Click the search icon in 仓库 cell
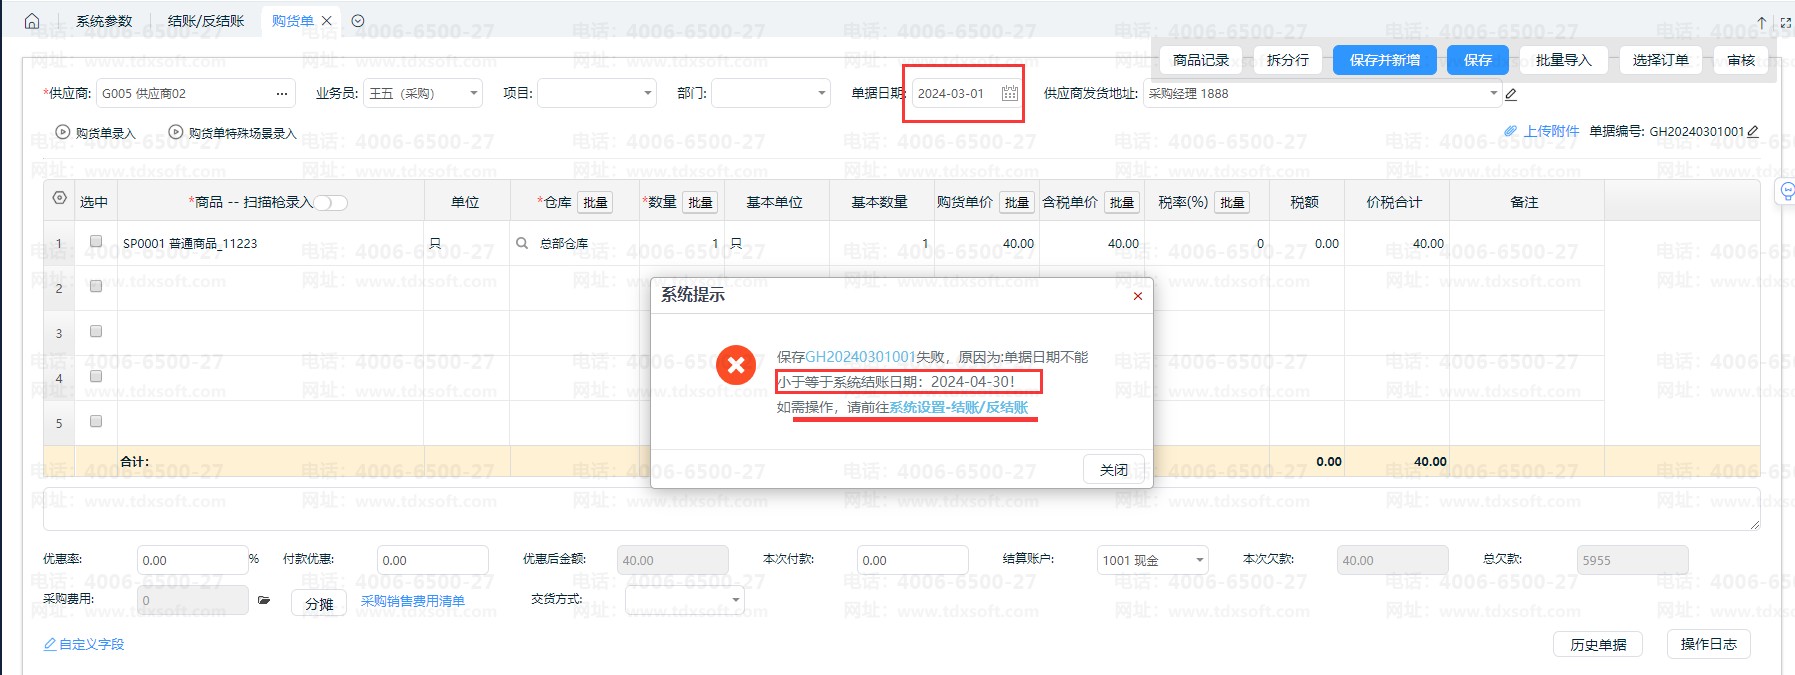The image size is (1795, 675). pyautogui.click(x=522, y=243)
